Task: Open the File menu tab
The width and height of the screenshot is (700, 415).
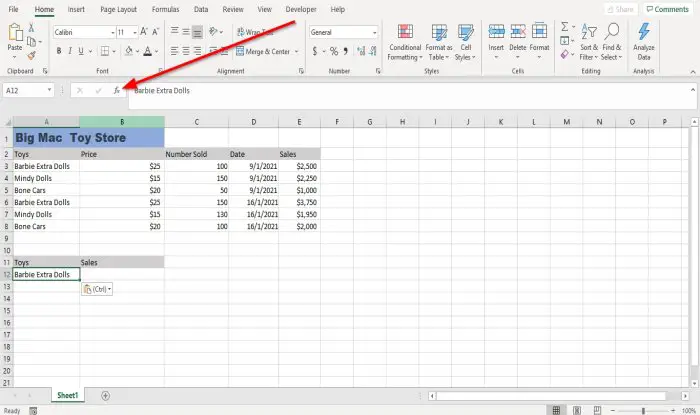Action: click(x=14, y=9)
